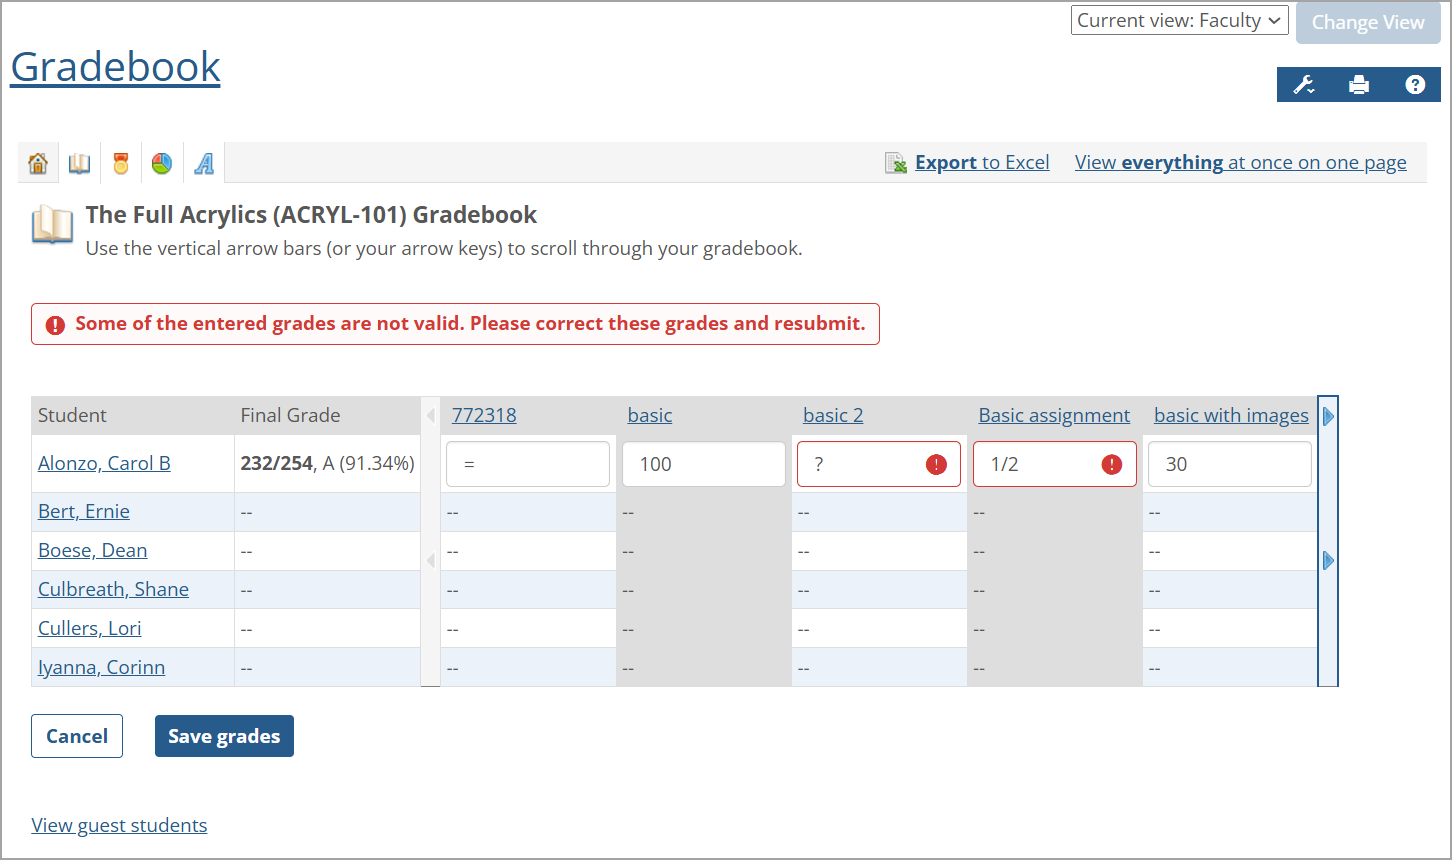Open the wrench settings tool
Image resolution: width=1452 pixels, height=860 pixels.
[1304, 85]
